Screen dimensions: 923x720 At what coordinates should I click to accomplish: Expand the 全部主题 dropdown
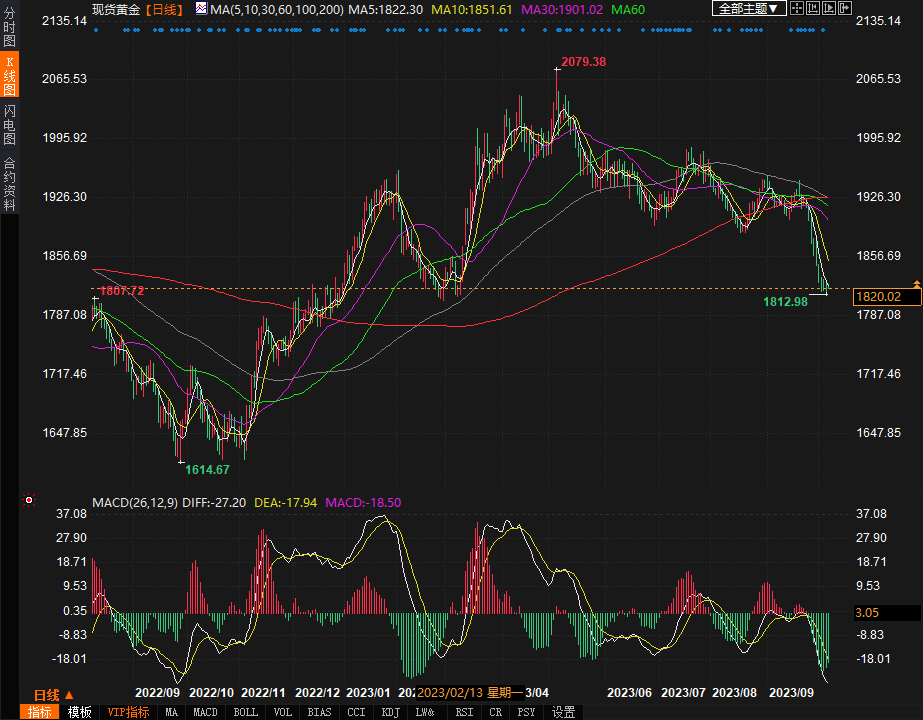coord(749,9)
